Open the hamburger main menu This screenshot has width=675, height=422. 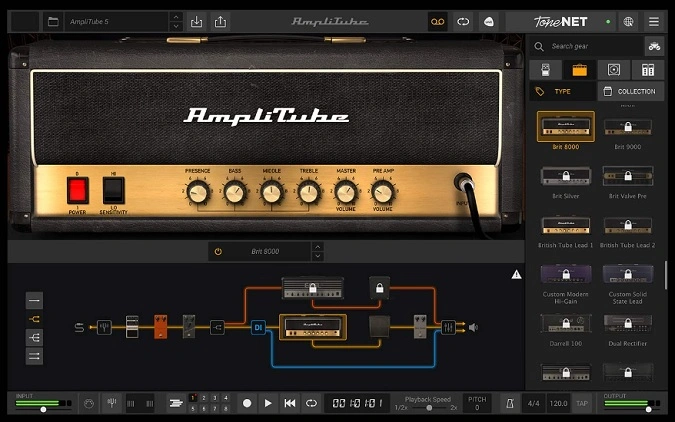653,22
